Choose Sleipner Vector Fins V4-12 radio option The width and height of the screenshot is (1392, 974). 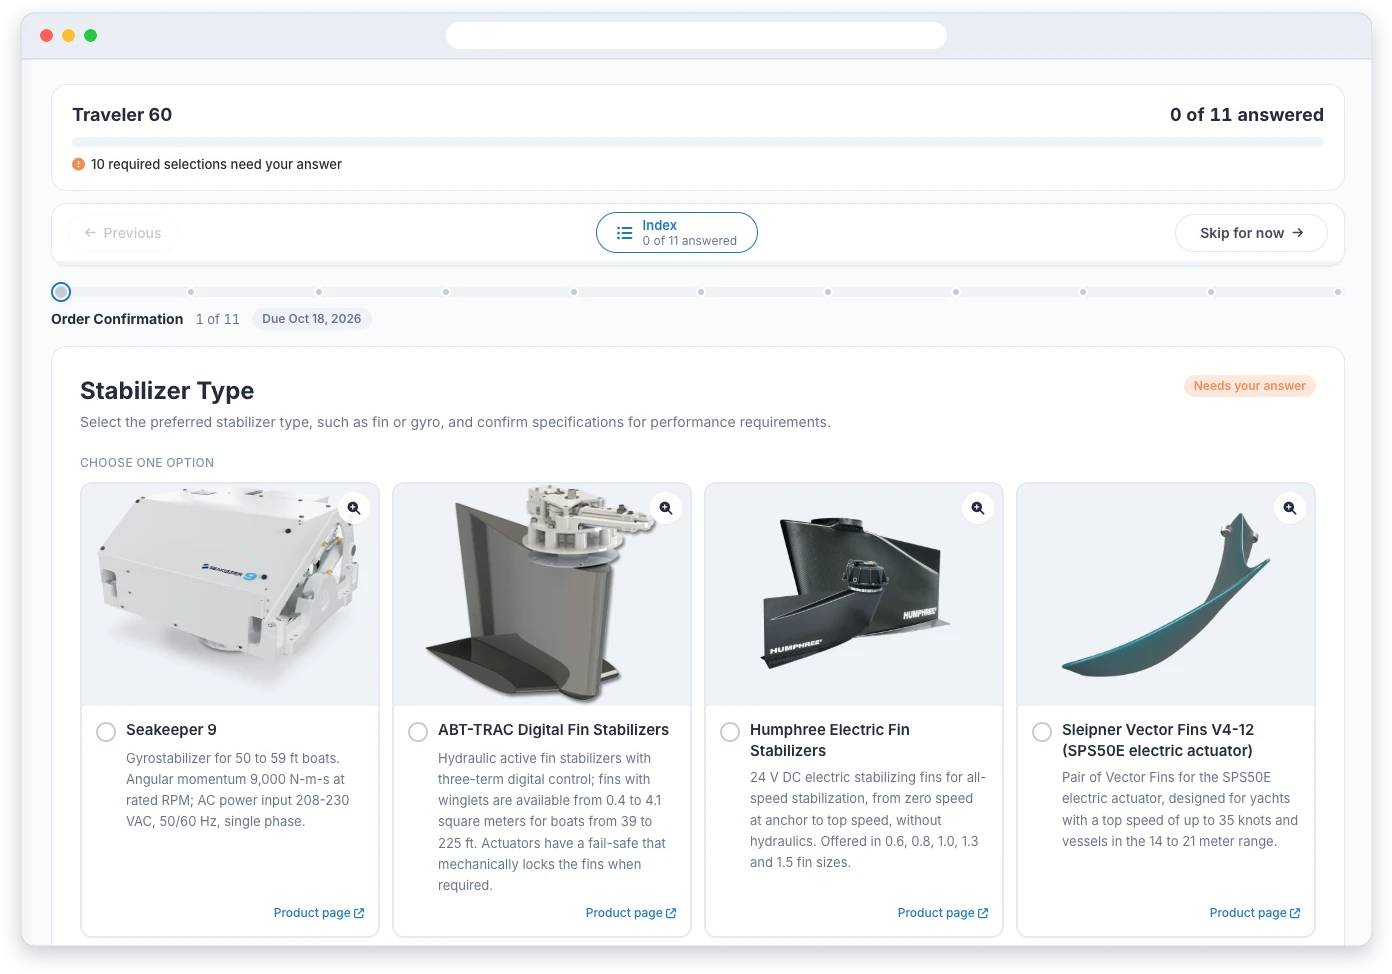click(1042, 732)
